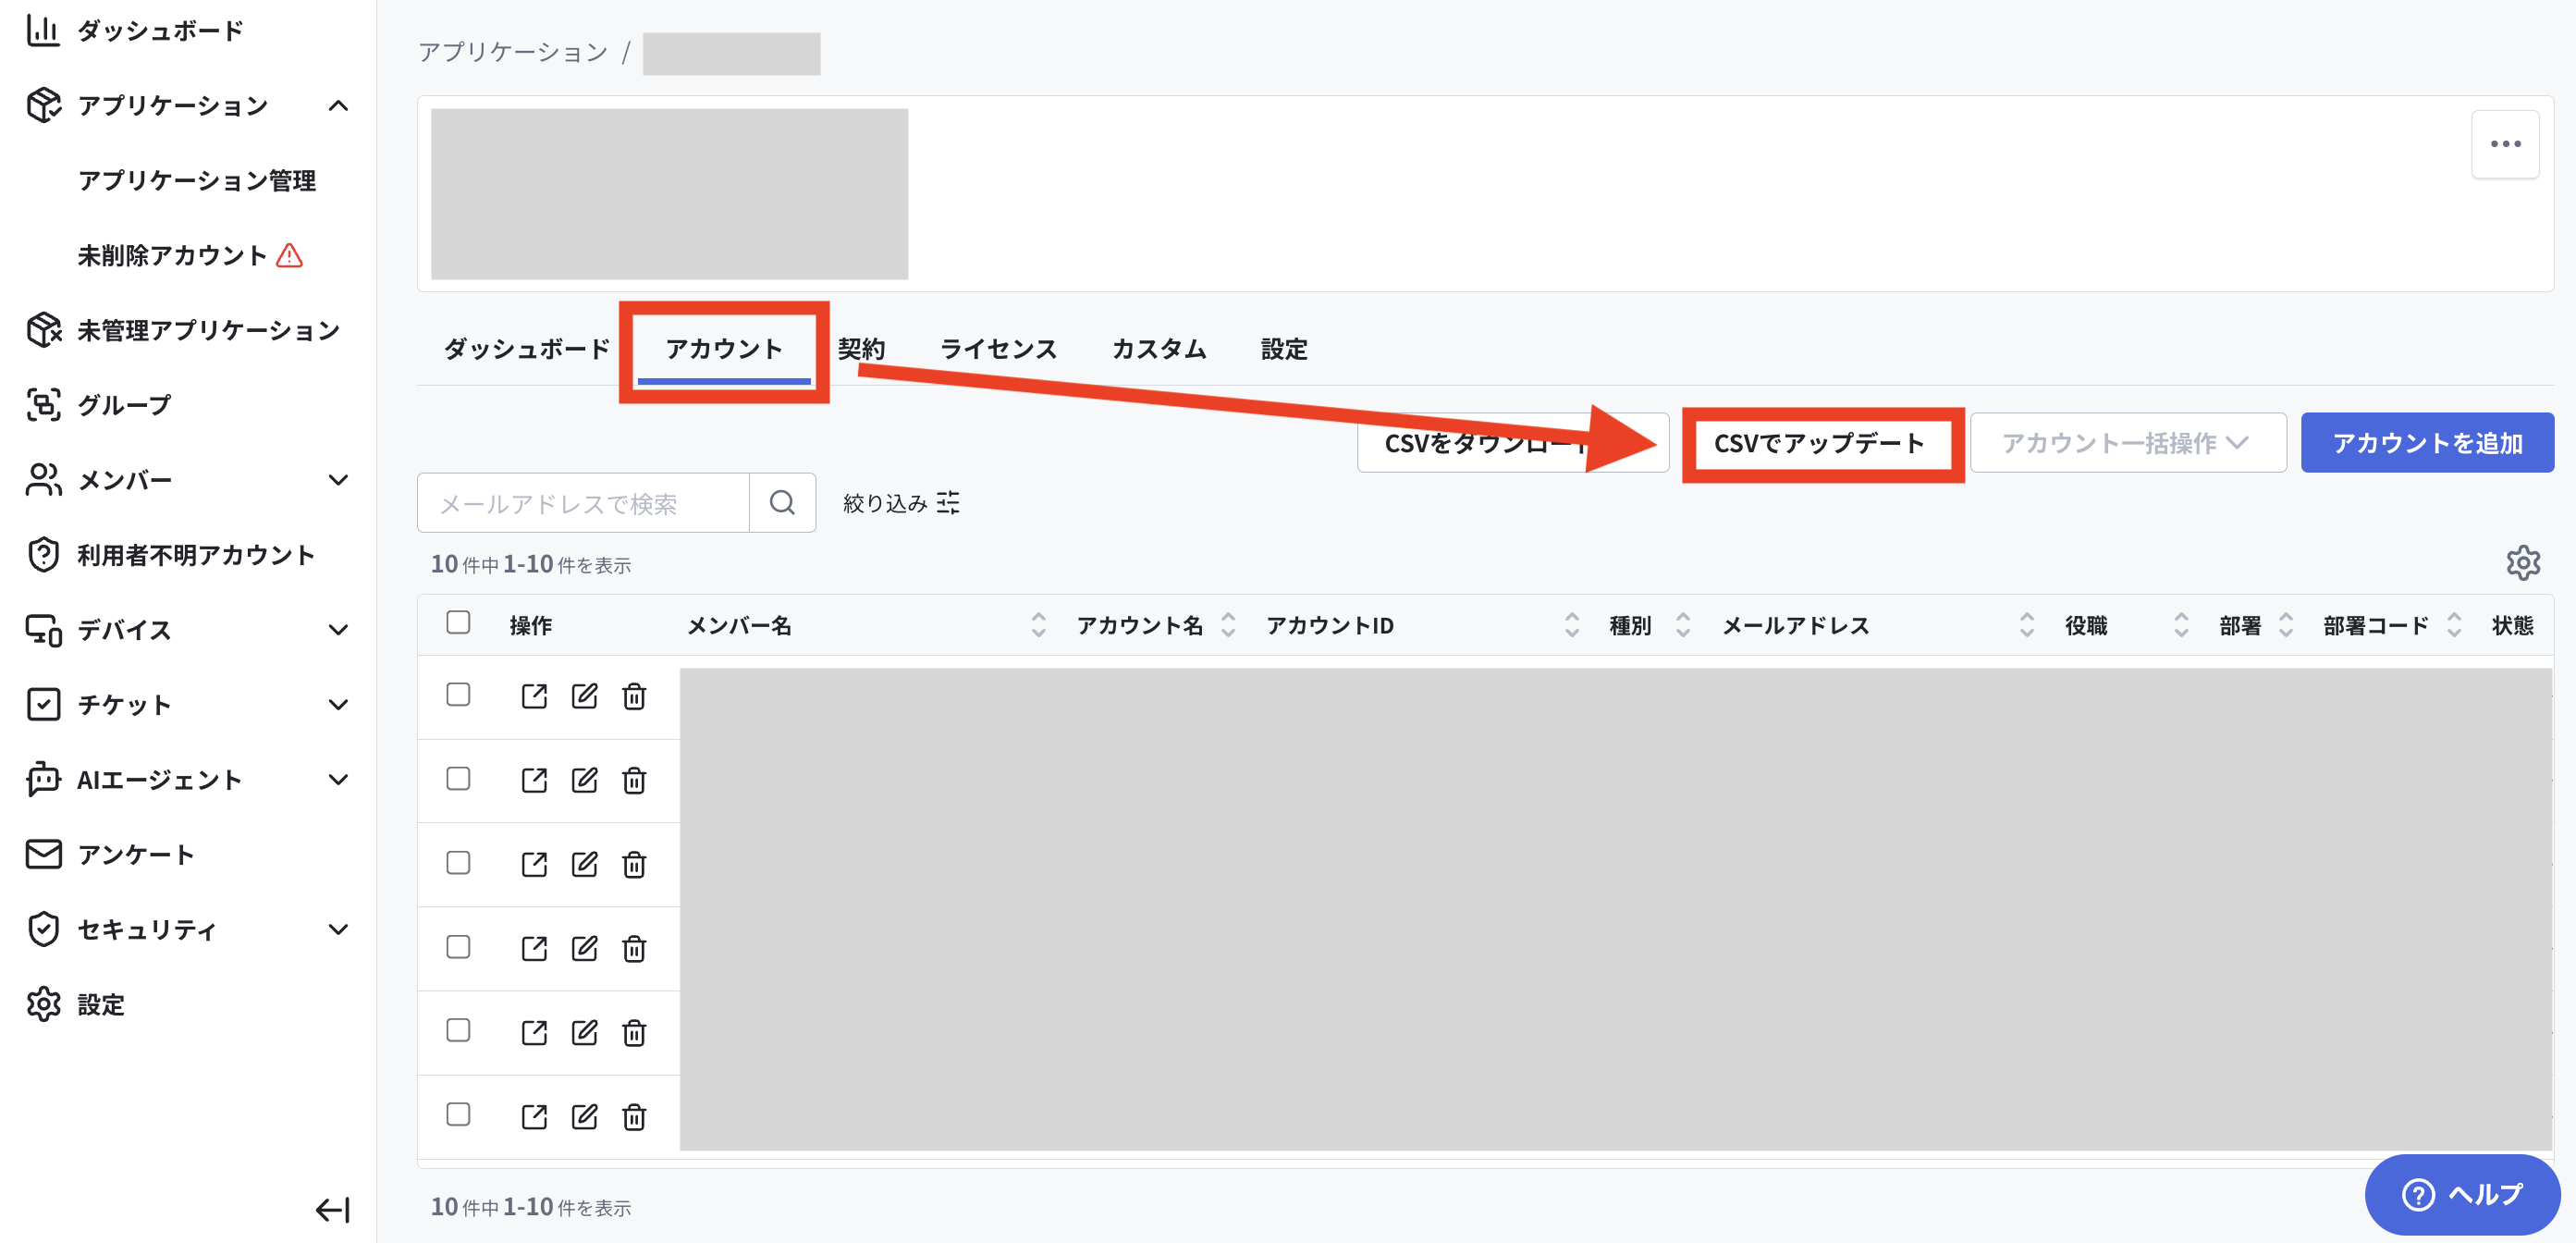Click the trash icon in first row
Image resolution: width=2576 pixels, height=1243 pixels.
634,696
